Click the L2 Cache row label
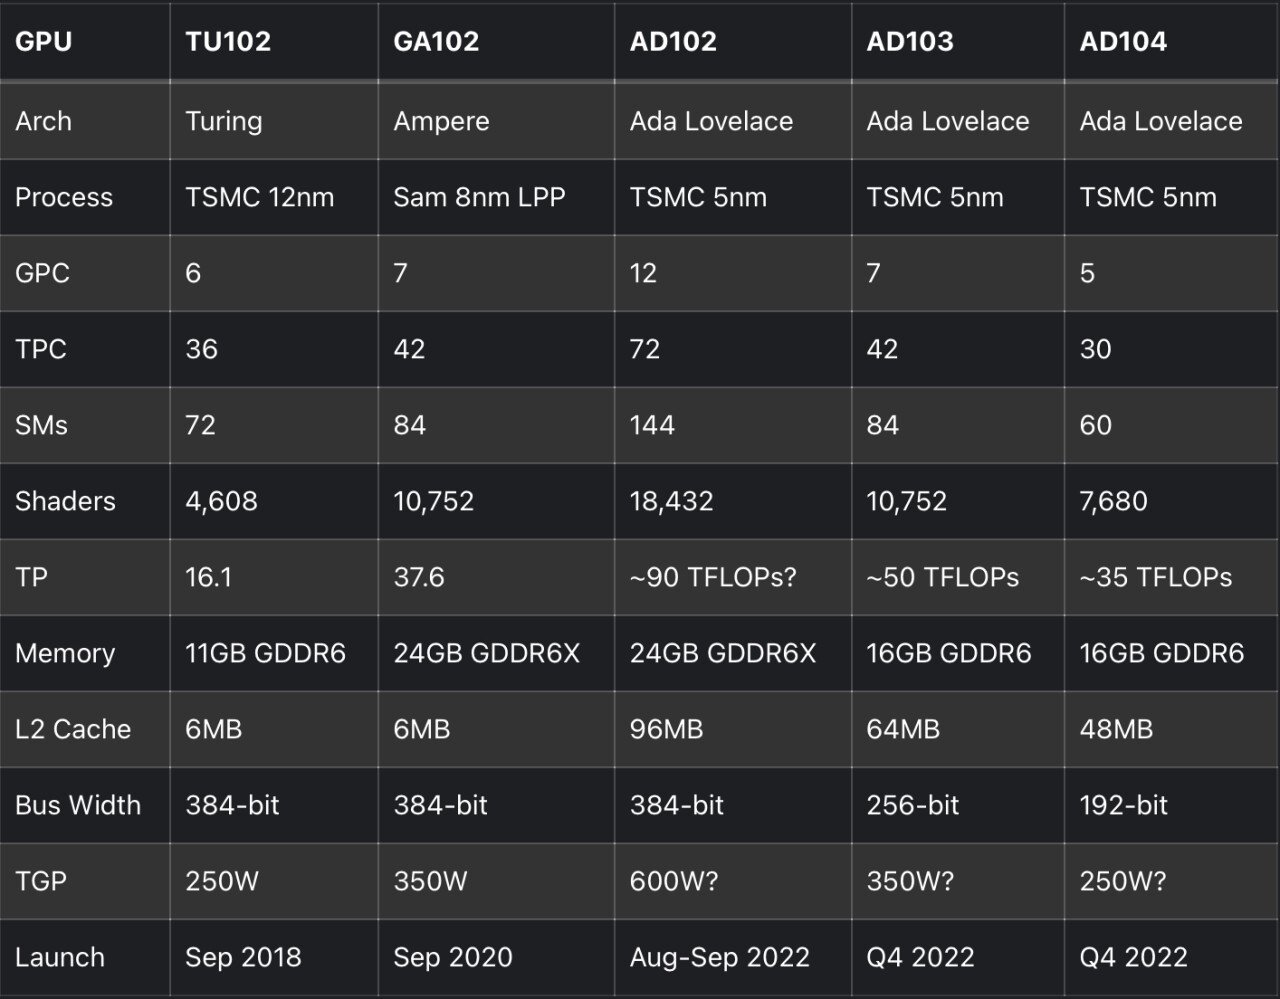The width and height of the screenshot is (1280, 999). pyautogui.click(x=73, y=729)
